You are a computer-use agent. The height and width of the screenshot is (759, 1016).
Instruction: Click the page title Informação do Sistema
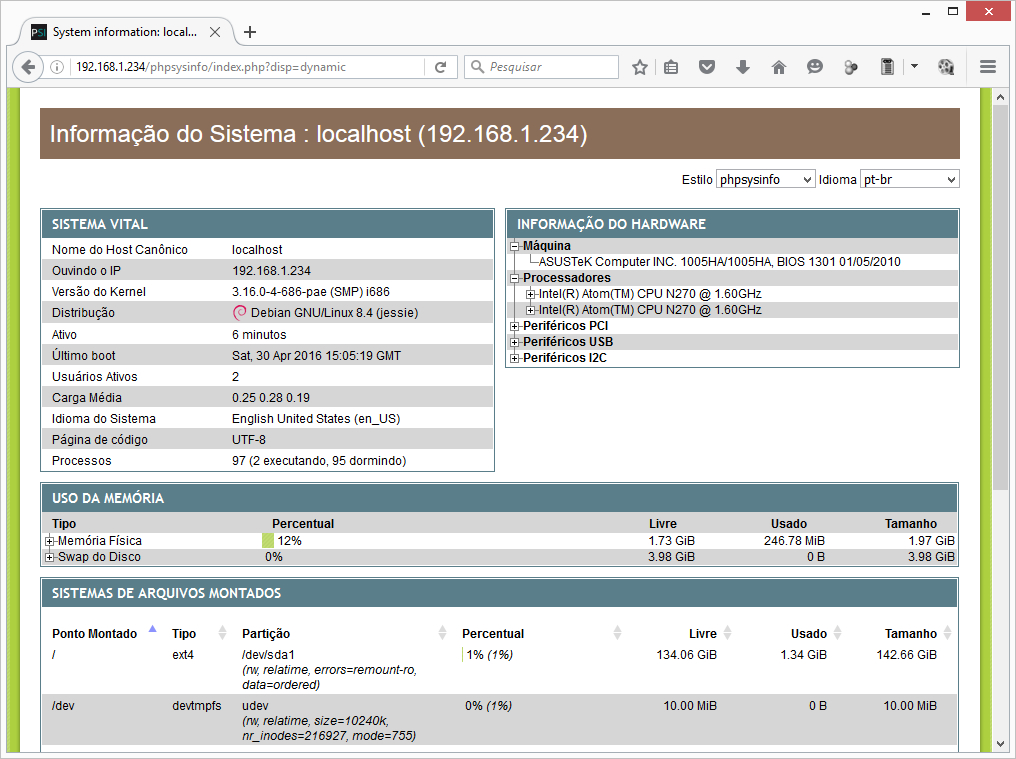318,134
